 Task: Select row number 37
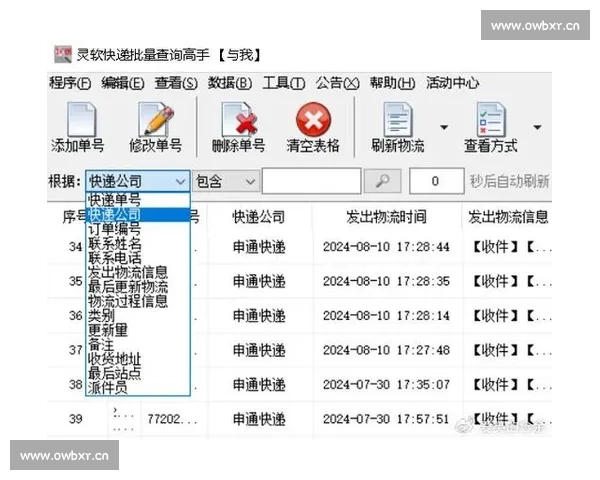pyautogui.click(x=76, y=350)
